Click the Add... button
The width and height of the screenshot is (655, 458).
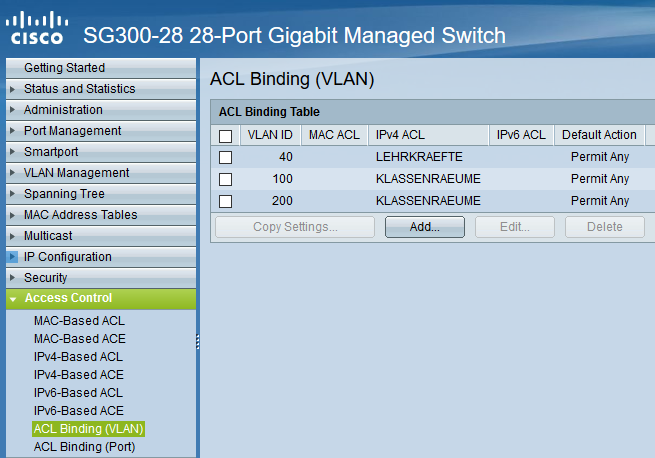tap(425, 227)
